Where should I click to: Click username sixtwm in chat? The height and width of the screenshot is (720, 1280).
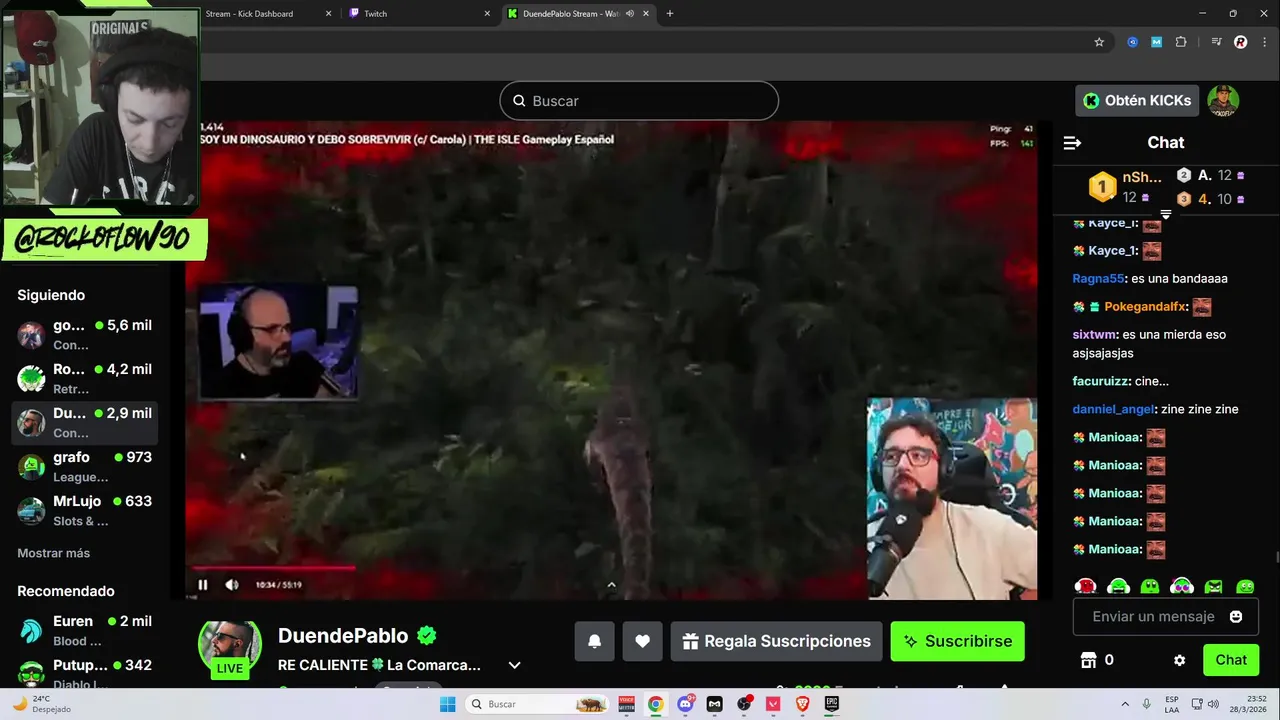coord(1094,335)
